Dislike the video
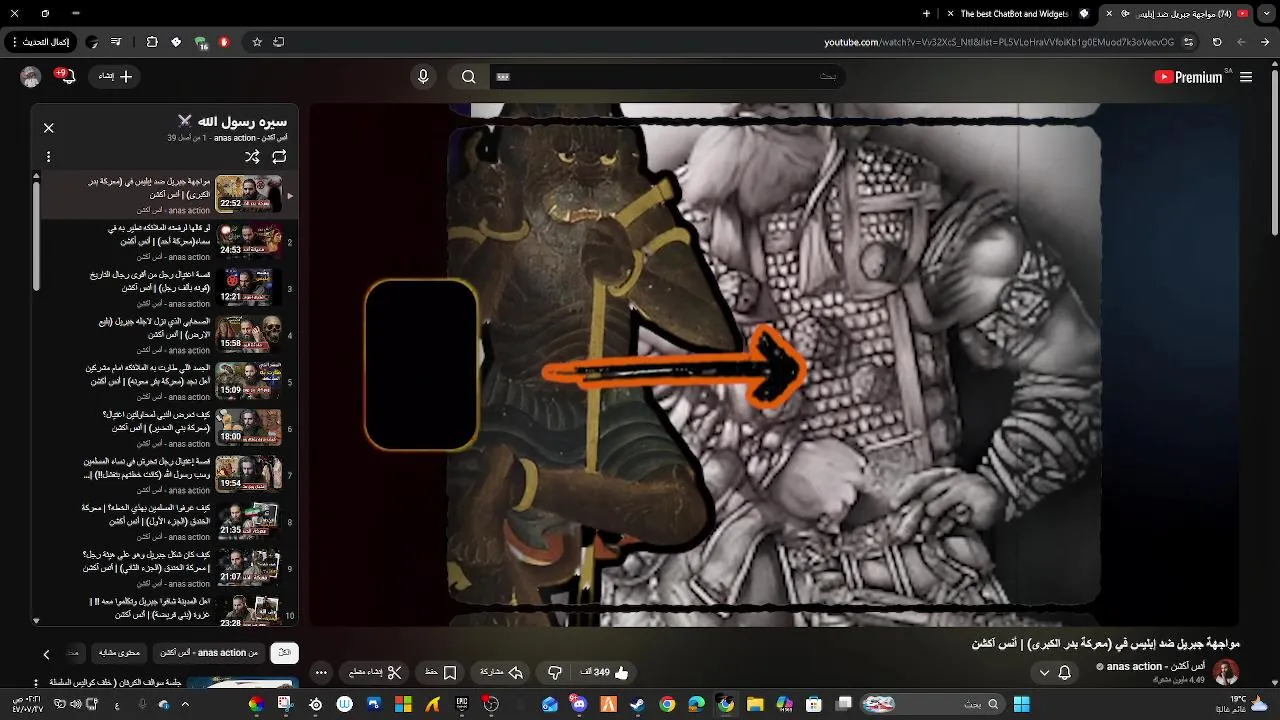This screenshot has height=720, width=1280. pos(555,672)
